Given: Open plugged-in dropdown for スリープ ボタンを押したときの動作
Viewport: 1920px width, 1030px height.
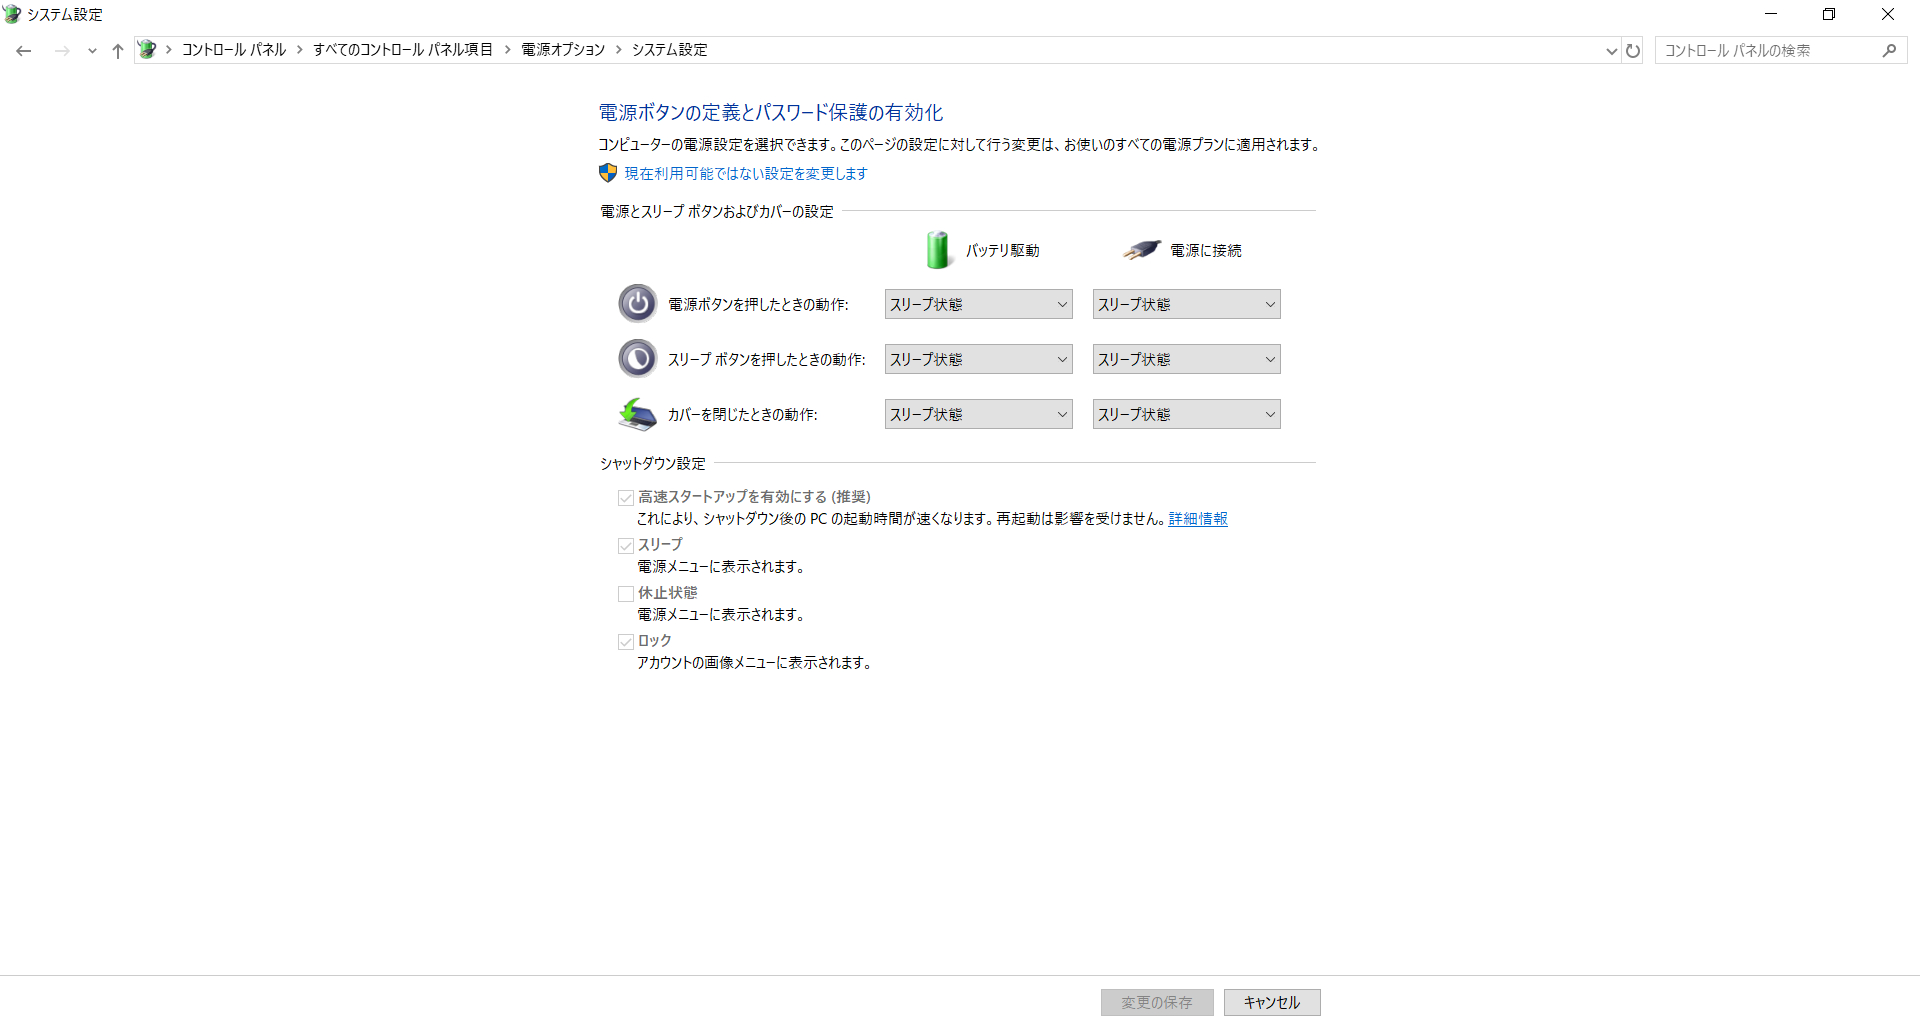Looking at the screenshot, I should point(1187,359).
